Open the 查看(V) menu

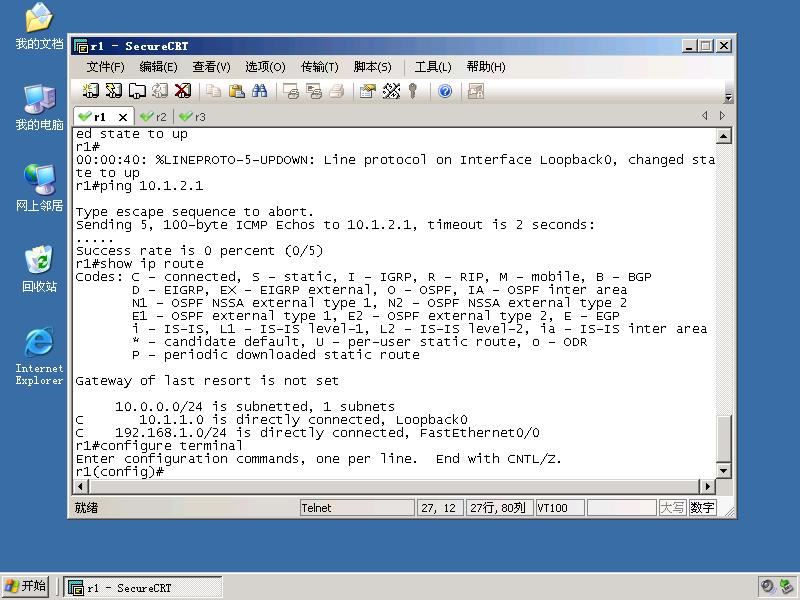pos(212,67)
